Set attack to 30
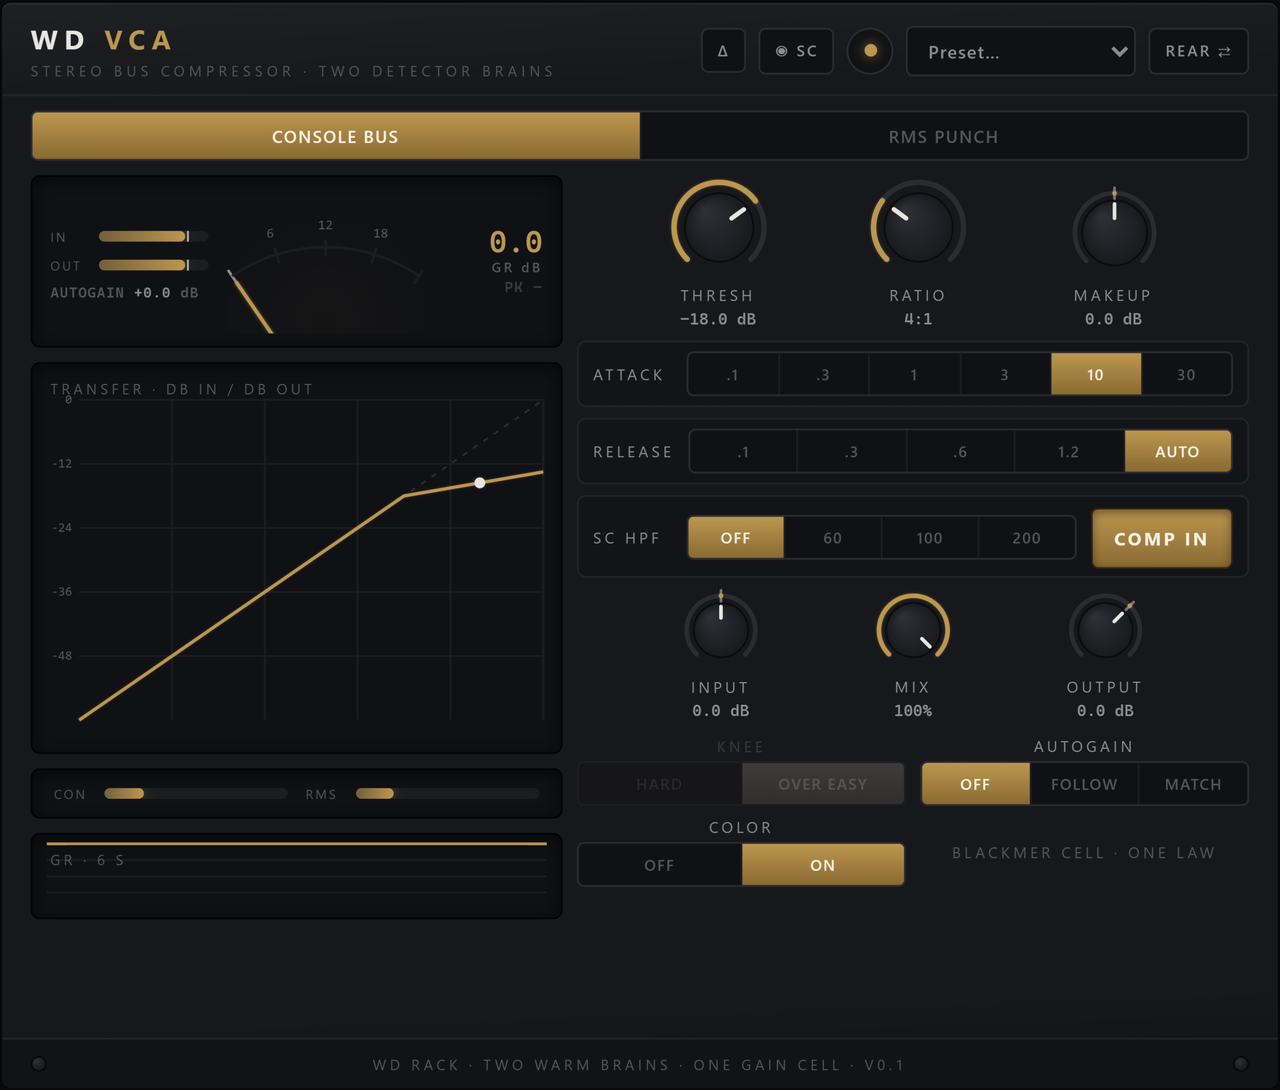Viewport: 1280px width, 1090px height. (x=1186, y=374)
